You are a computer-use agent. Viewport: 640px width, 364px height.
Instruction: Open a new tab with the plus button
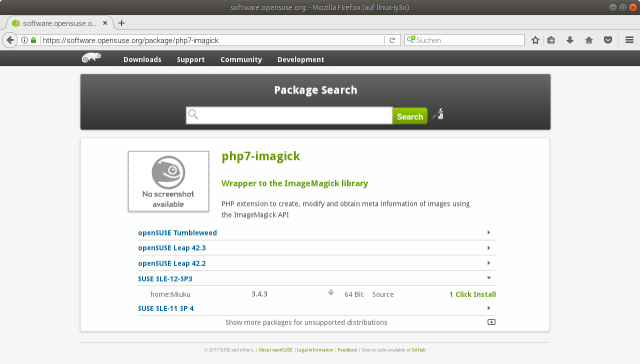pyautogui.click(x=121, y=23)
